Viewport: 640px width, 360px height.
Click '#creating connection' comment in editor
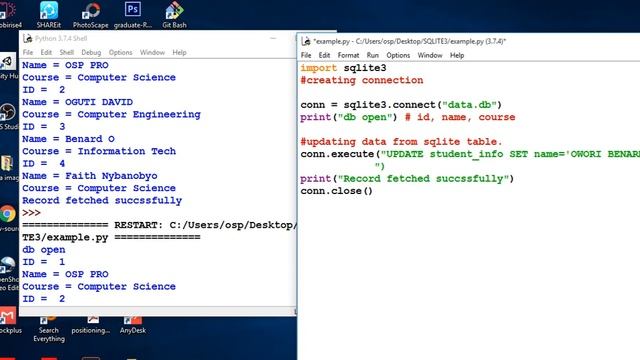tap(362, 80)
